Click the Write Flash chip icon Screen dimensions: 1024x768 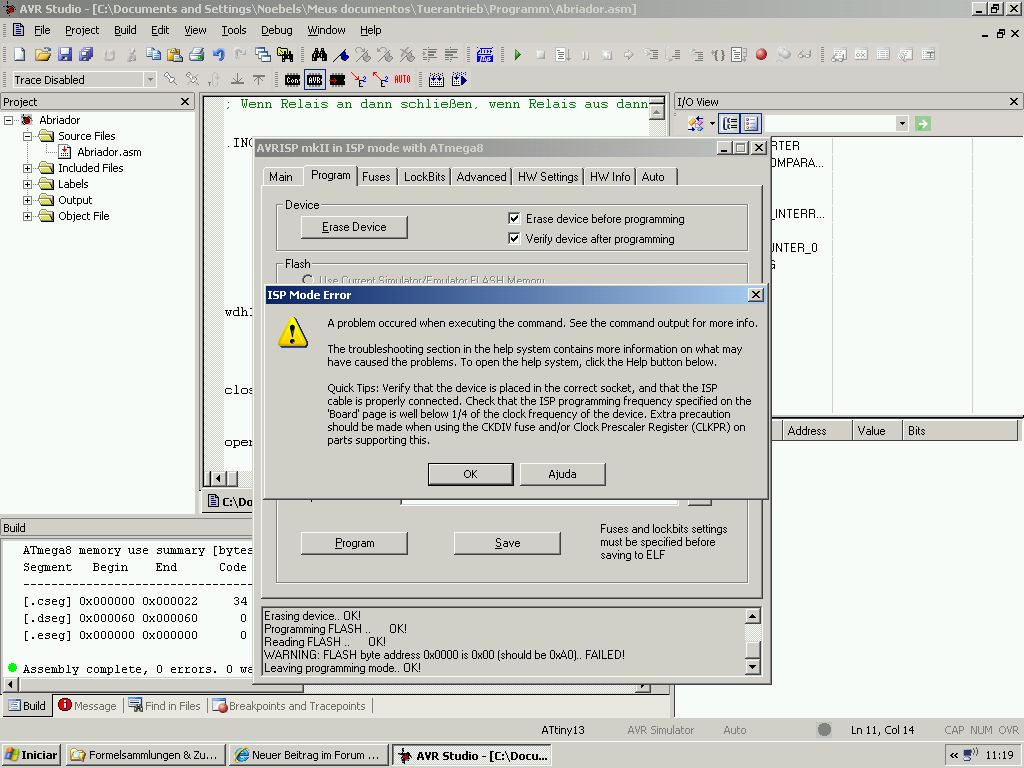[337, 80]
